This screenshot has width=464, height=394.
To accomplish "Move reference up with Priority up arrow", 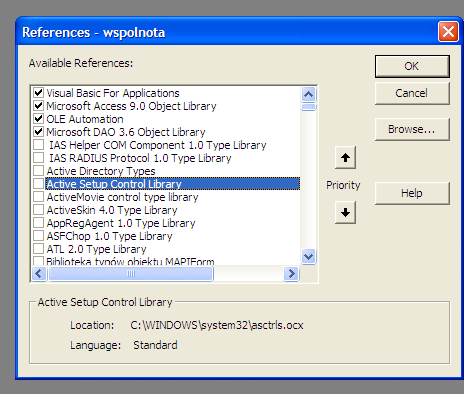I will point(345,157).
